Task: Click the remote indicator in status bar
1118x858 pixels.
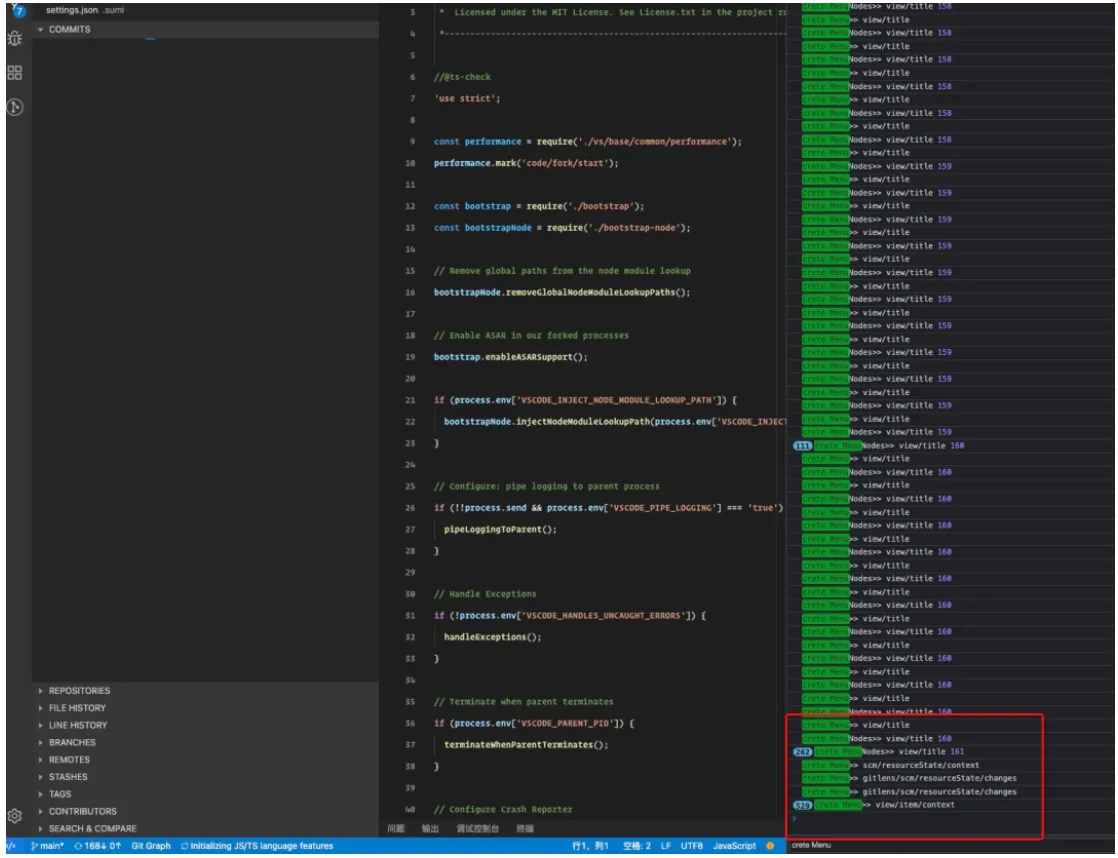Action: click(x=11, y=846)
